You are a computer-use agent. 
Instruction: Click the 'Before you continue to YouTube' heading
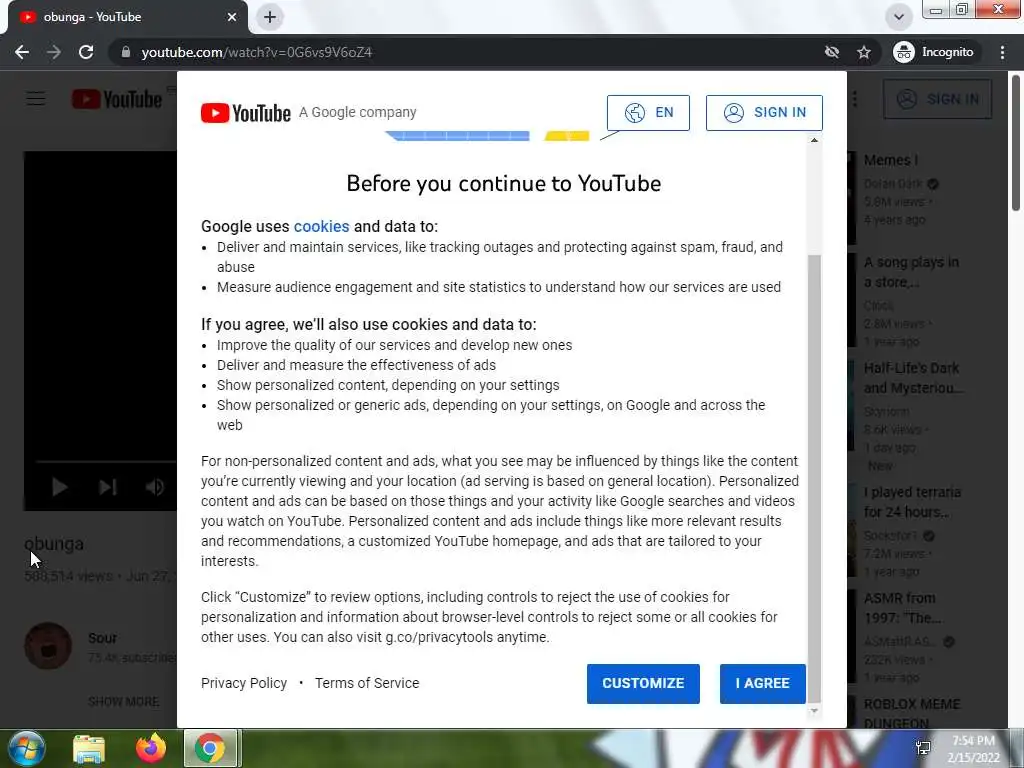pyautogui.click(x=504, y=184)
